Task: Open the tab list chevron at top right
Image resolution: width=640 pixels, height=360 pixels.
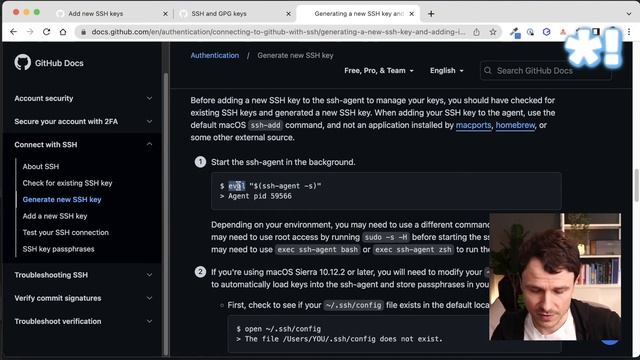Action: pos(629,13)
